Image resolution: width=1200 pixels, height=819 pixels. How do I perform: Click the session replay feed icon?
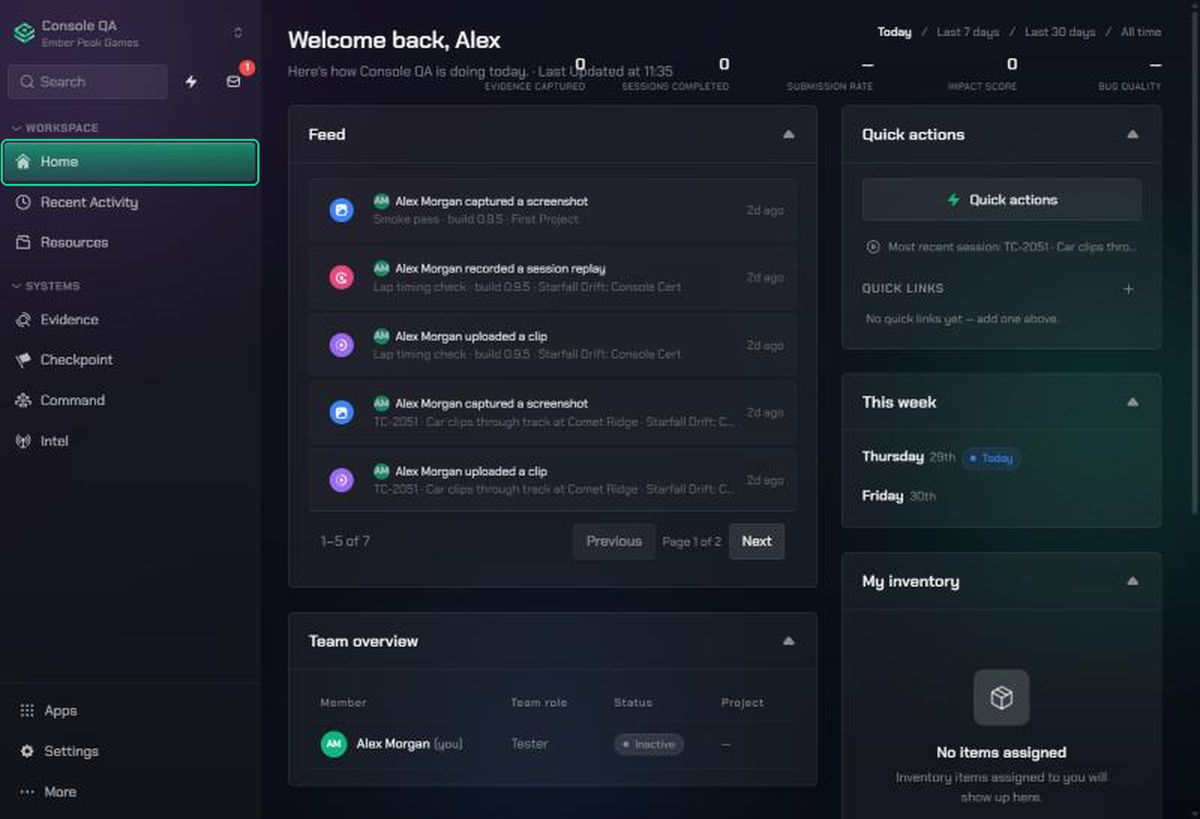pyautogui.click(x=341, y=278)
